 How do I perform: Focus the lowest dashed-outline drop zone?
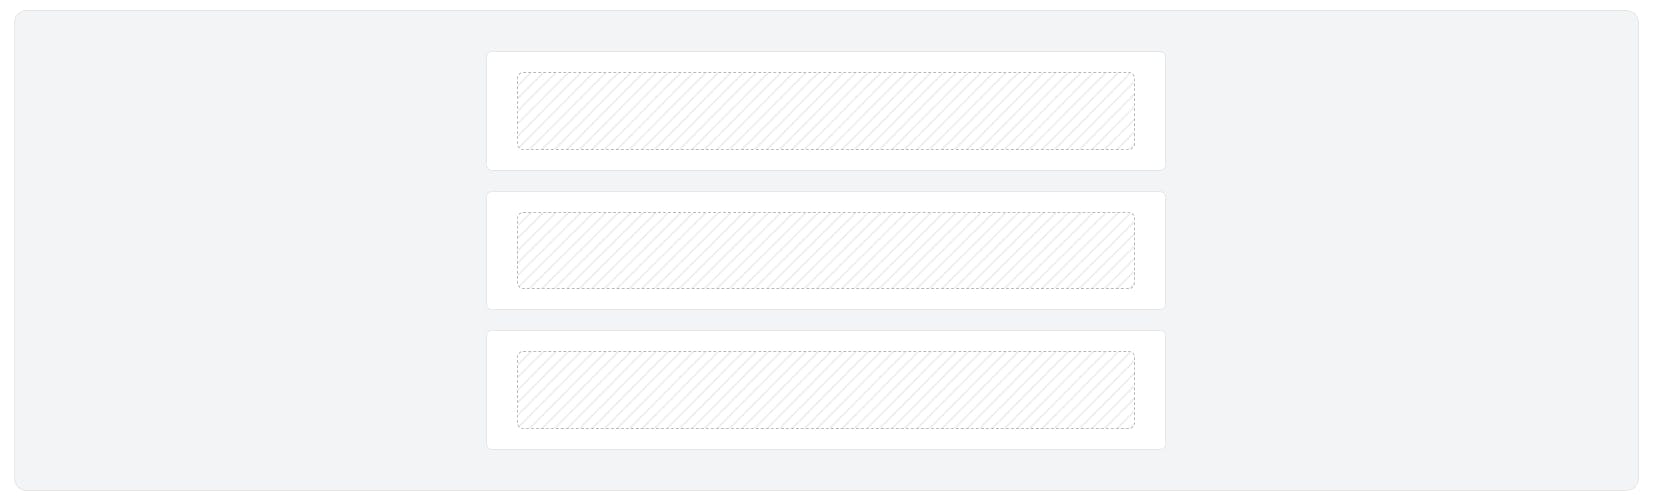coord(826,390)
